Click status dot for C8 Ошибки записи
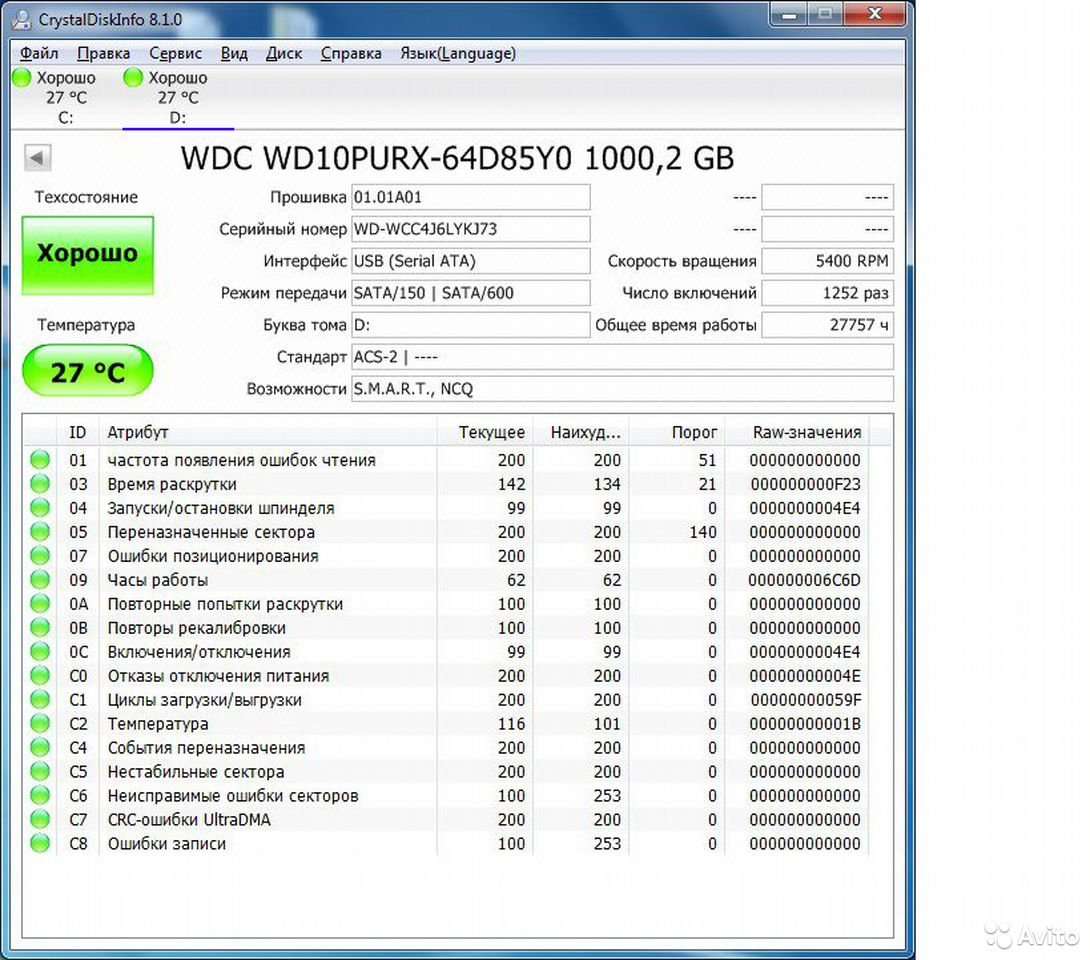The height and width of the screenshot is (960, 1090). pyautogui.click(x=40, y=843)
